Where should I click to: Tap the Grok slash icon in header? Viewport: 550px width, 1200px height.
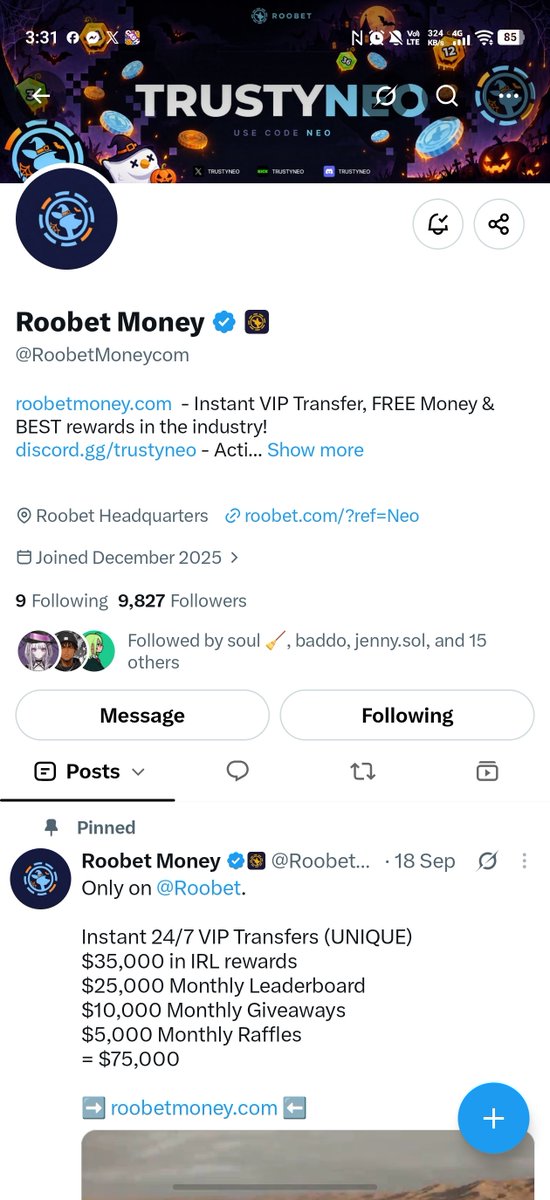click(386, 96)
